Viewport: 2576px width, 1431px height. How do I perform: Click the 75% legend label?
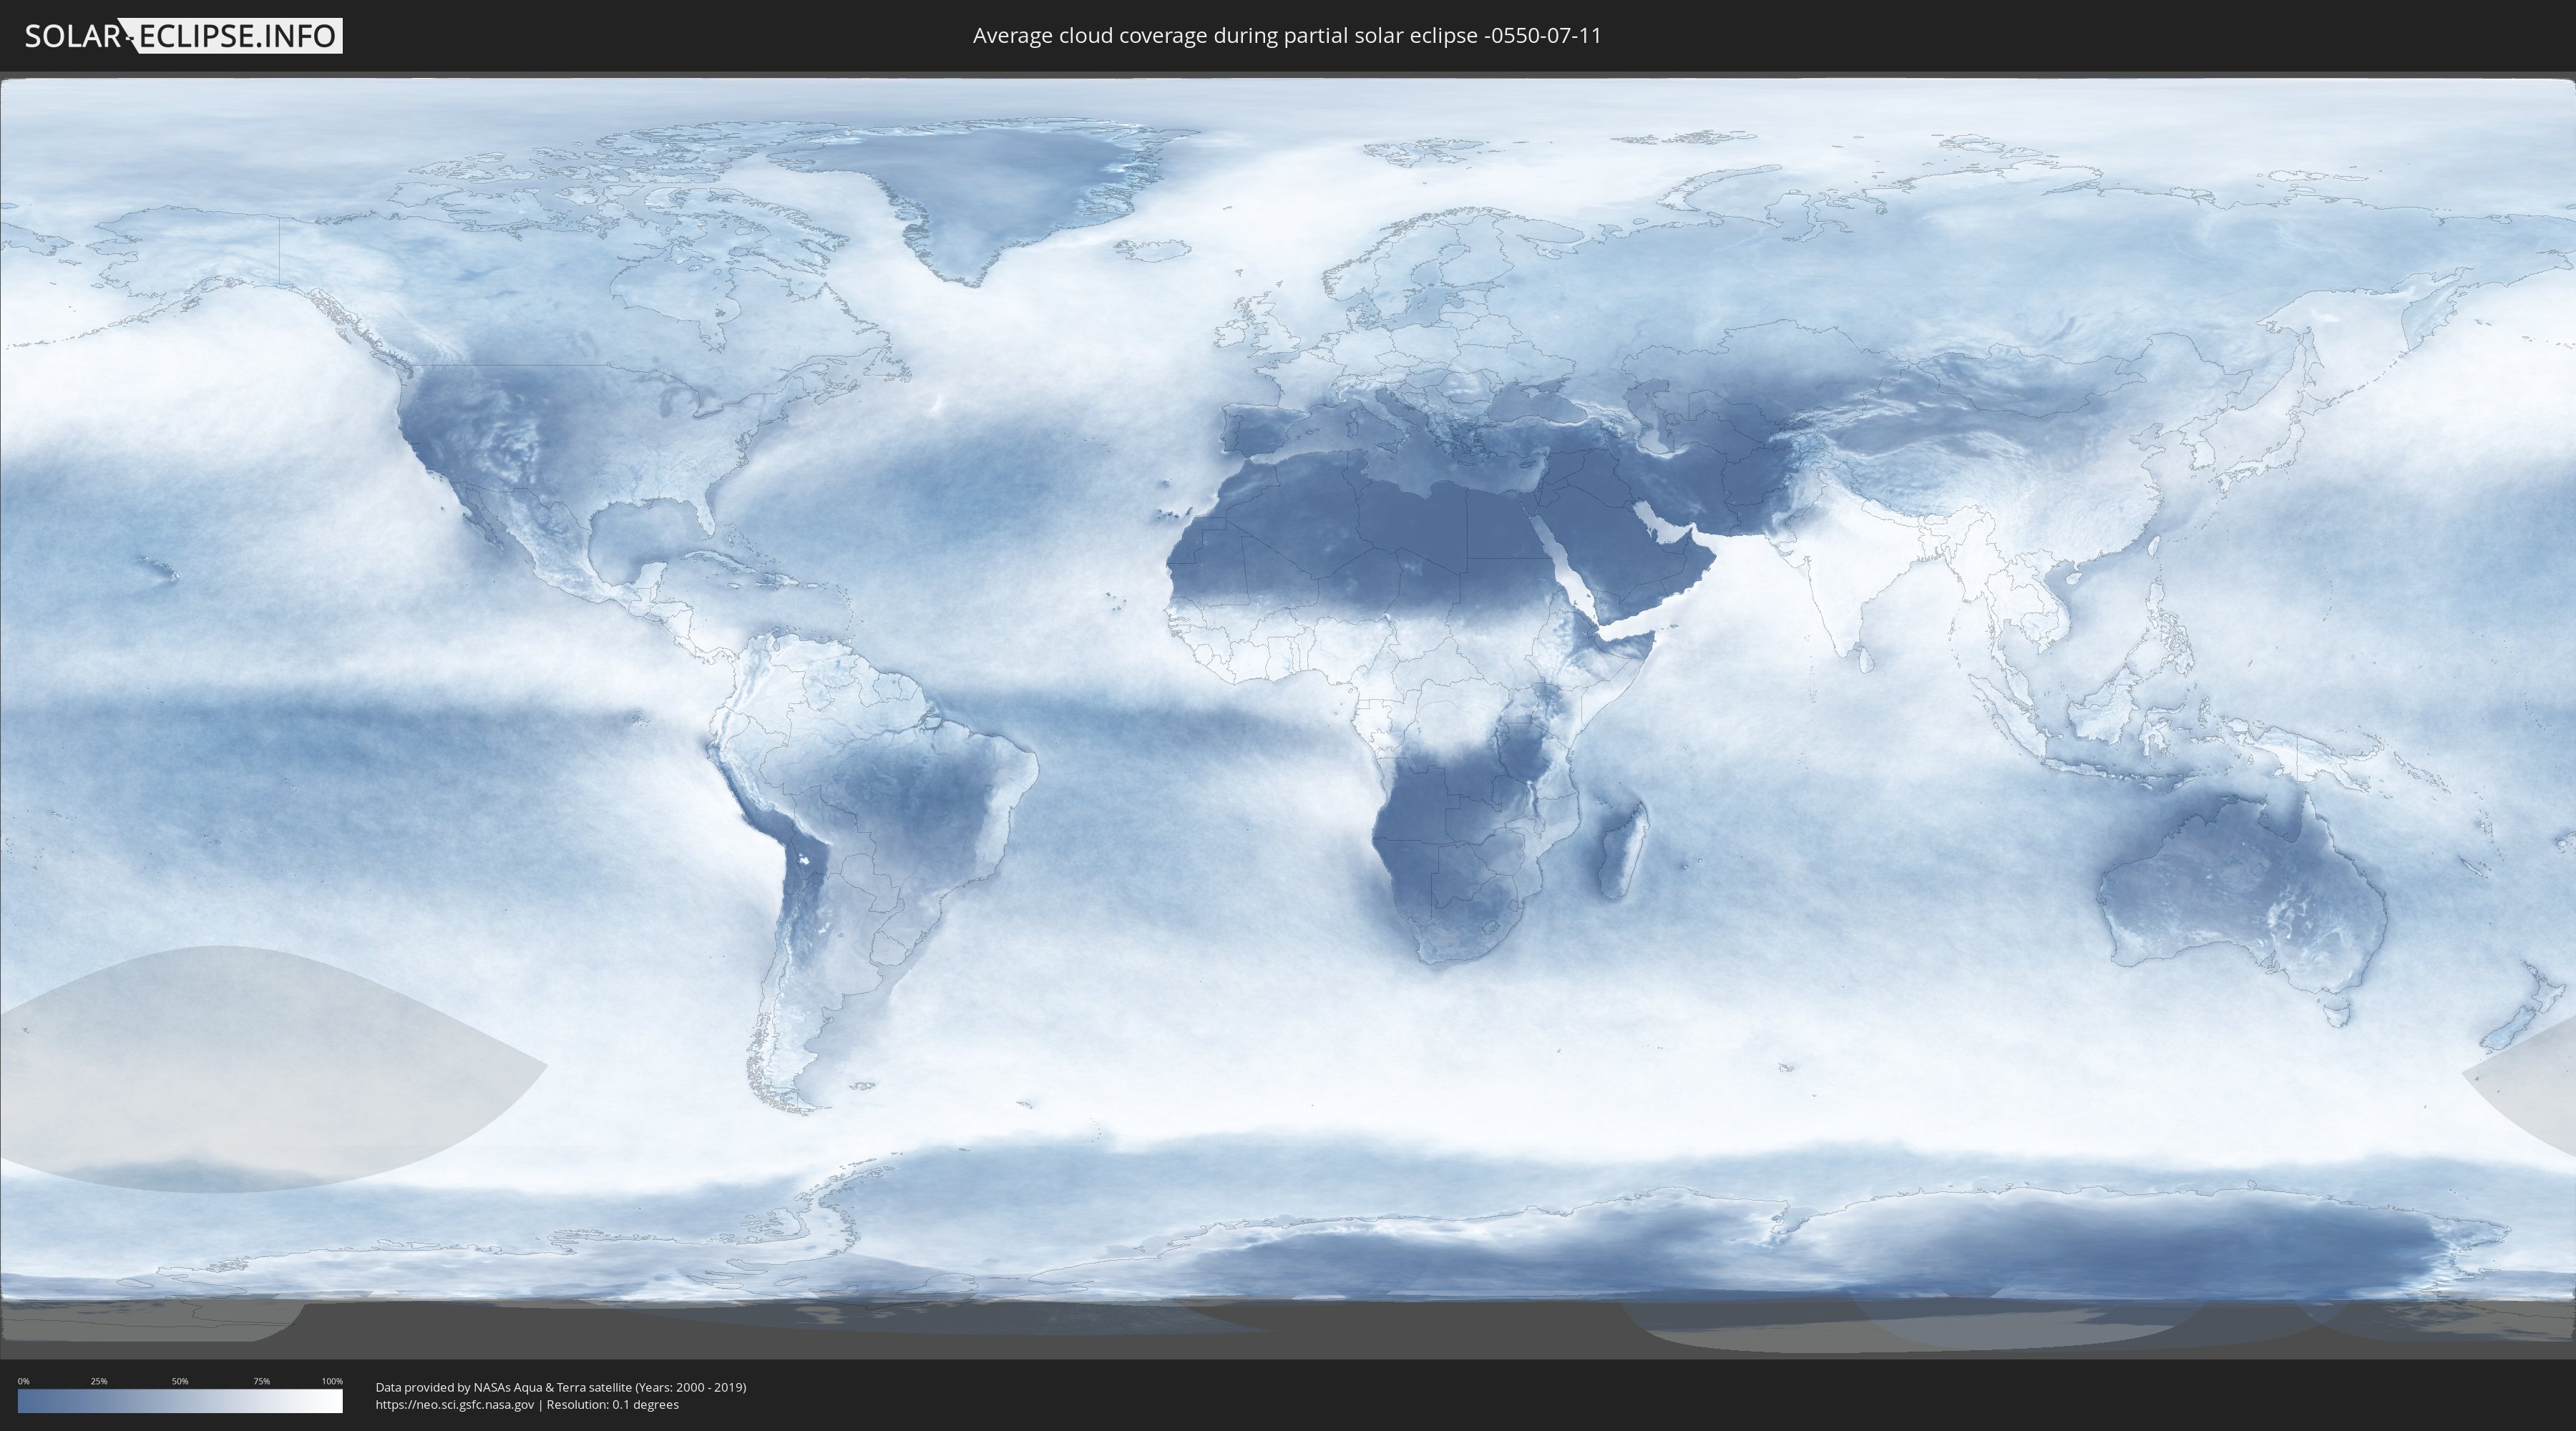pyautogui.click(x=261, y=1381)
